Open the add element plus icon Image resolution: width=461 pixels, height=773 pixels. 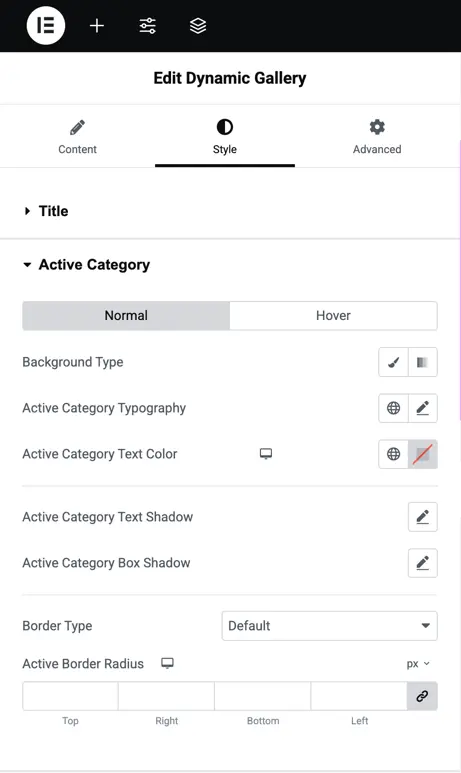pyautogui.click(x=97, y=25)
